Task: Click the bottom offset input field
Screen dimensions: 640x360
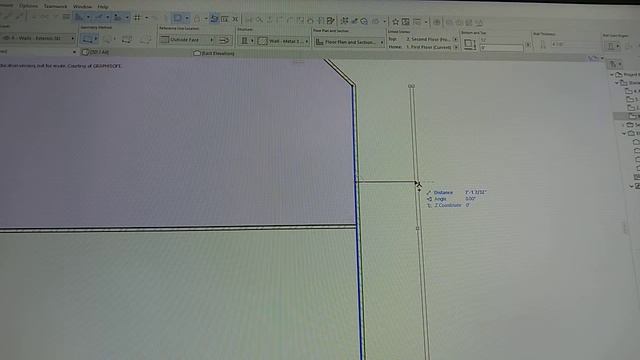Action: click(501, 48)
